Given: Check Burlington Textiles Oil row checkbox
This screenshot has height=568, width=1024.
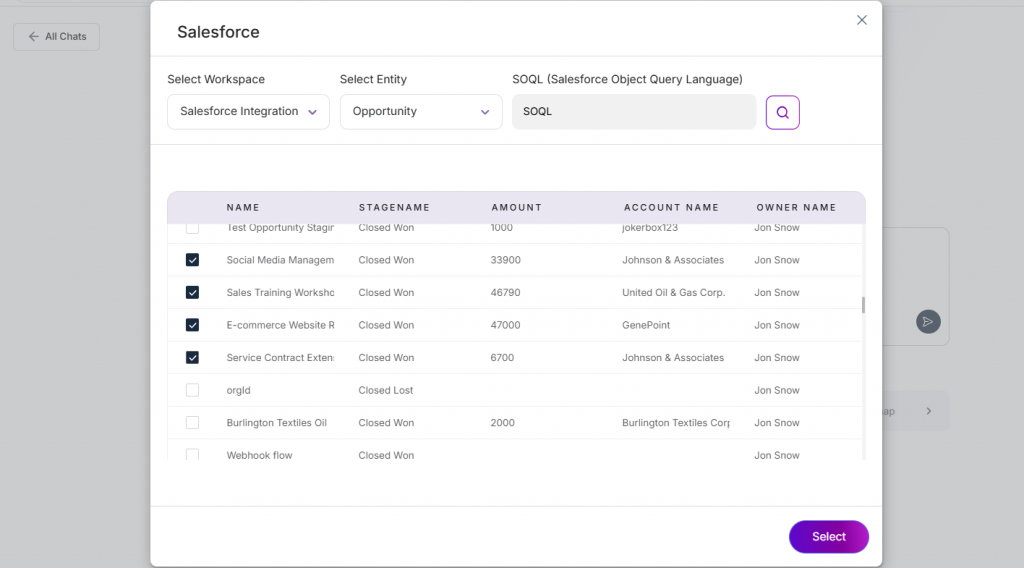Looking at the screenshot, I should point(192,423).
